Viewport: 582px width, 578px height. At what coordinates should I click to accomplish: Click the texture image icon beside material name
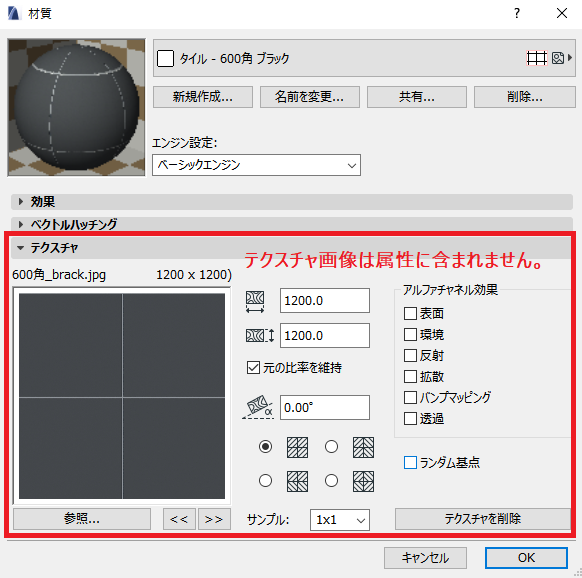coord(558,58)
